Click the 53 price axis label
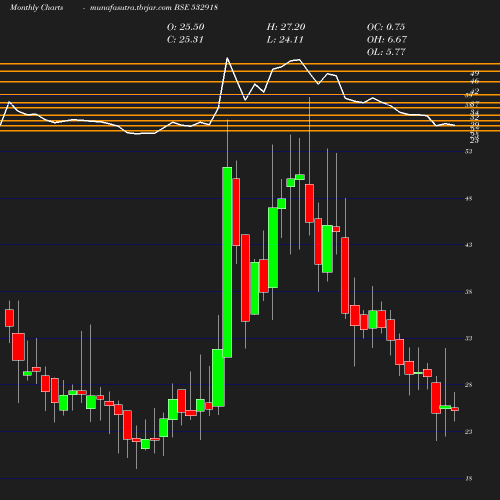The width and height of the screenshot is (500, 500). 469,151
